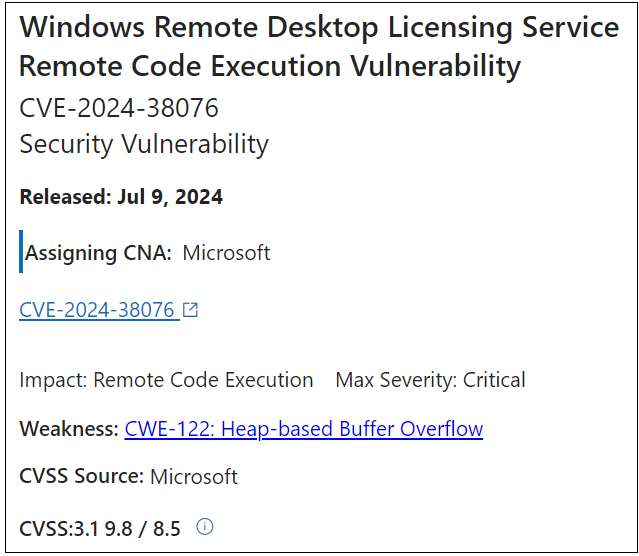Click the Impact: Remote Code Execution text
This screenshot has height=556, width=639.
(x=166, y=380)
